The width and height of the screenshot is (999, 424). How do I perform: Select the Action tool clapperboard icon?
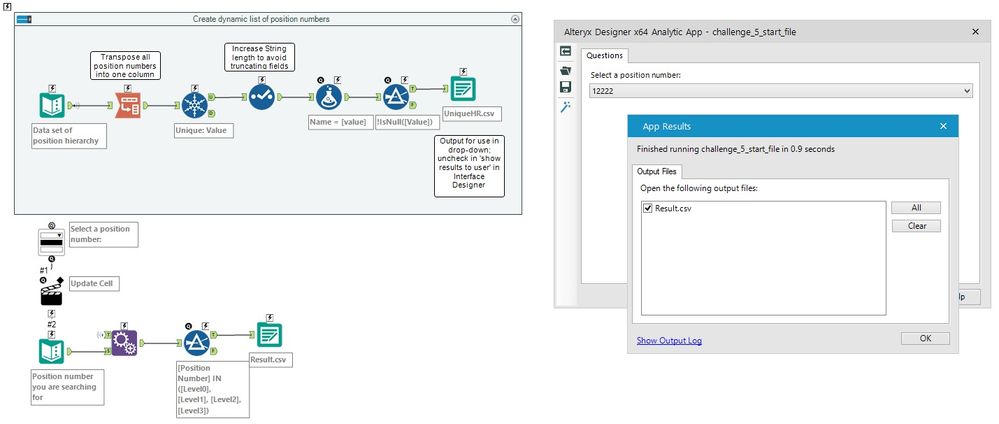51,292
